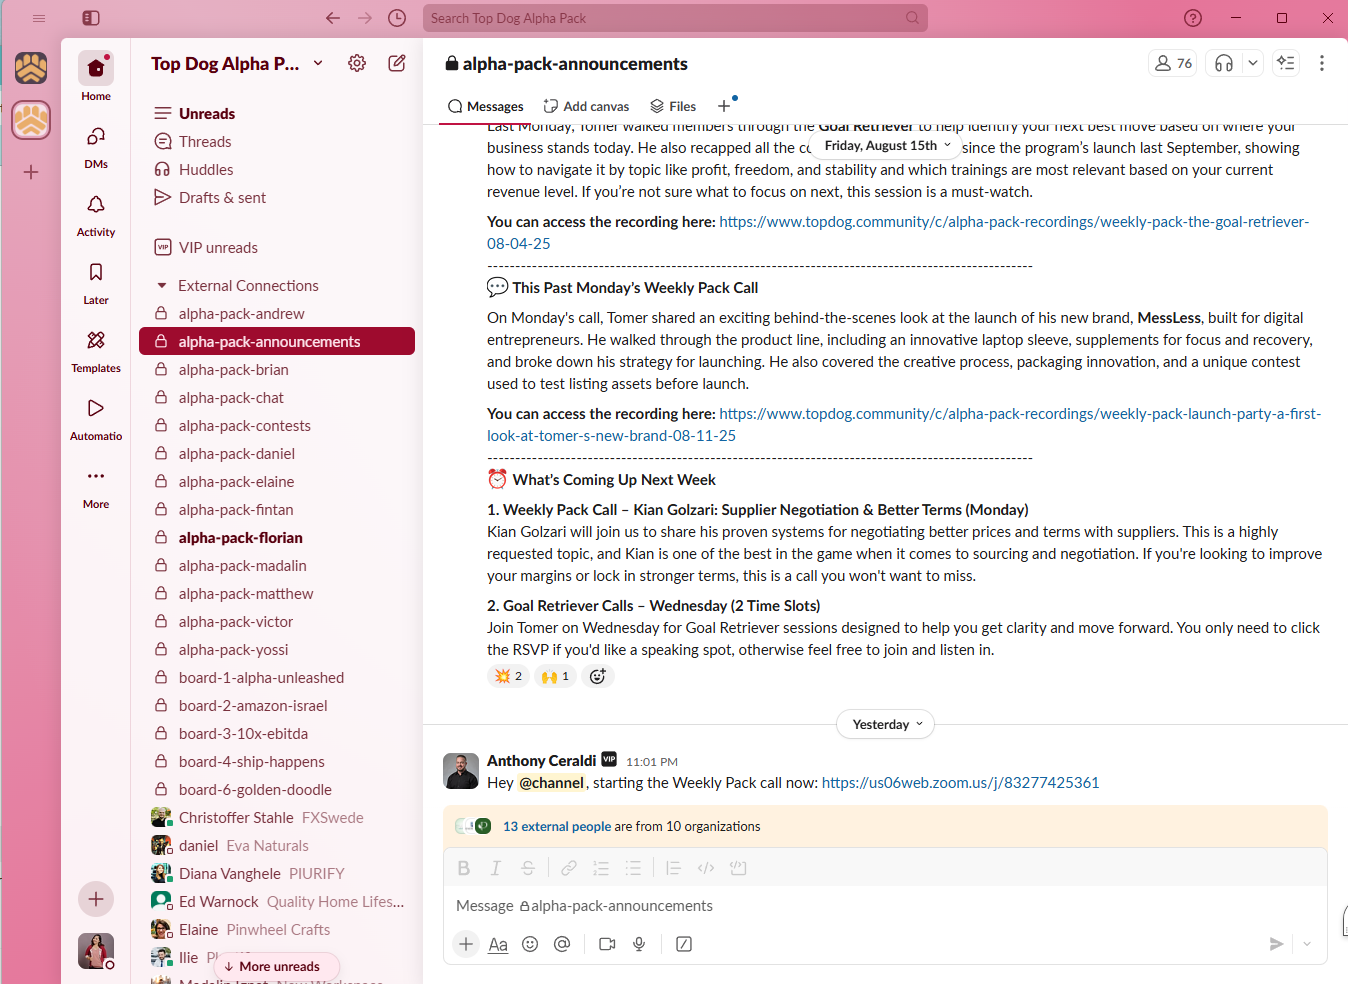Image resolution: width=1348 pixels, height=984 pixels.
Task: Open the alpha-pack-florian channel
Action: (x=240, y=538)
